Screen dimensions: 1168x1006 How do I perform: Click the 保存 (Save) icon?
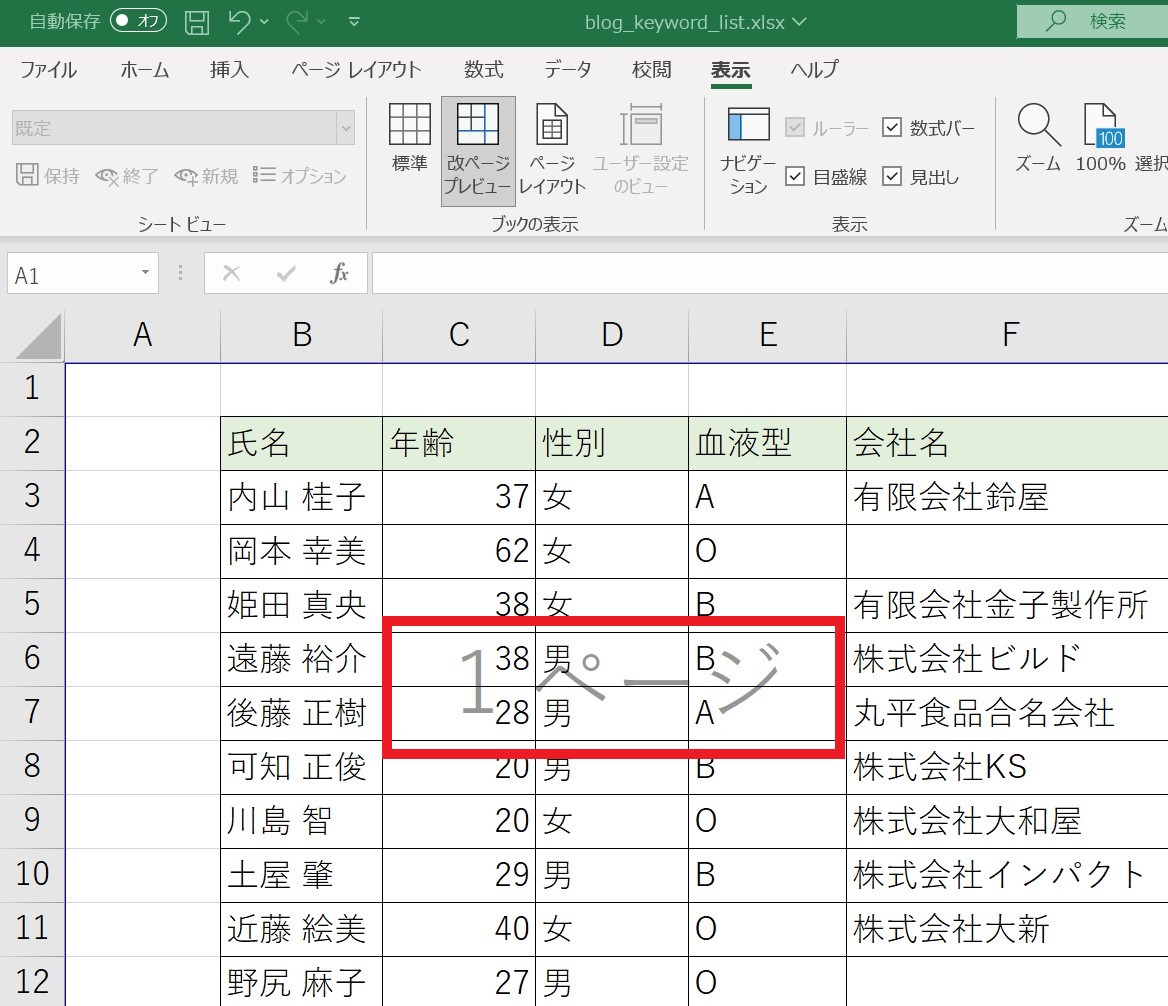(196, 20)
